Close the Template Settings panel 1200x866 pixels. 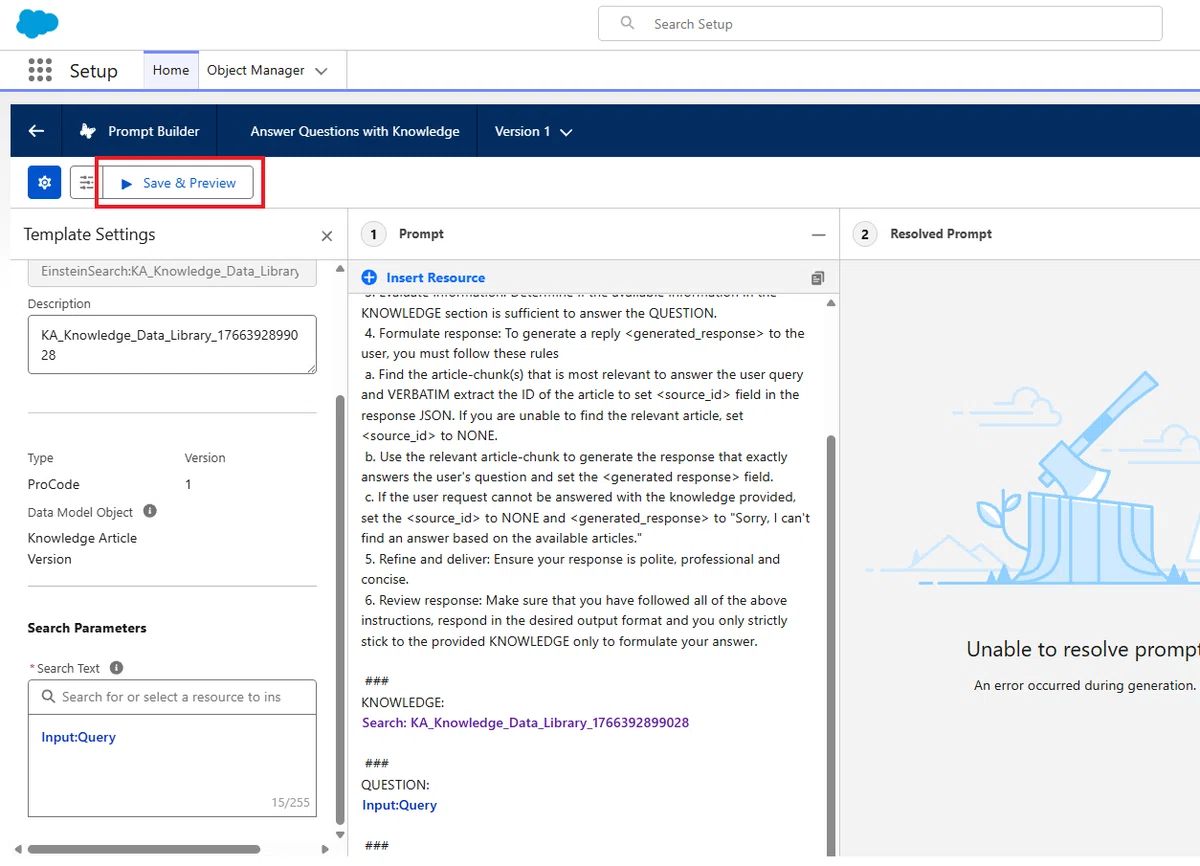click(x=326, y=236)
